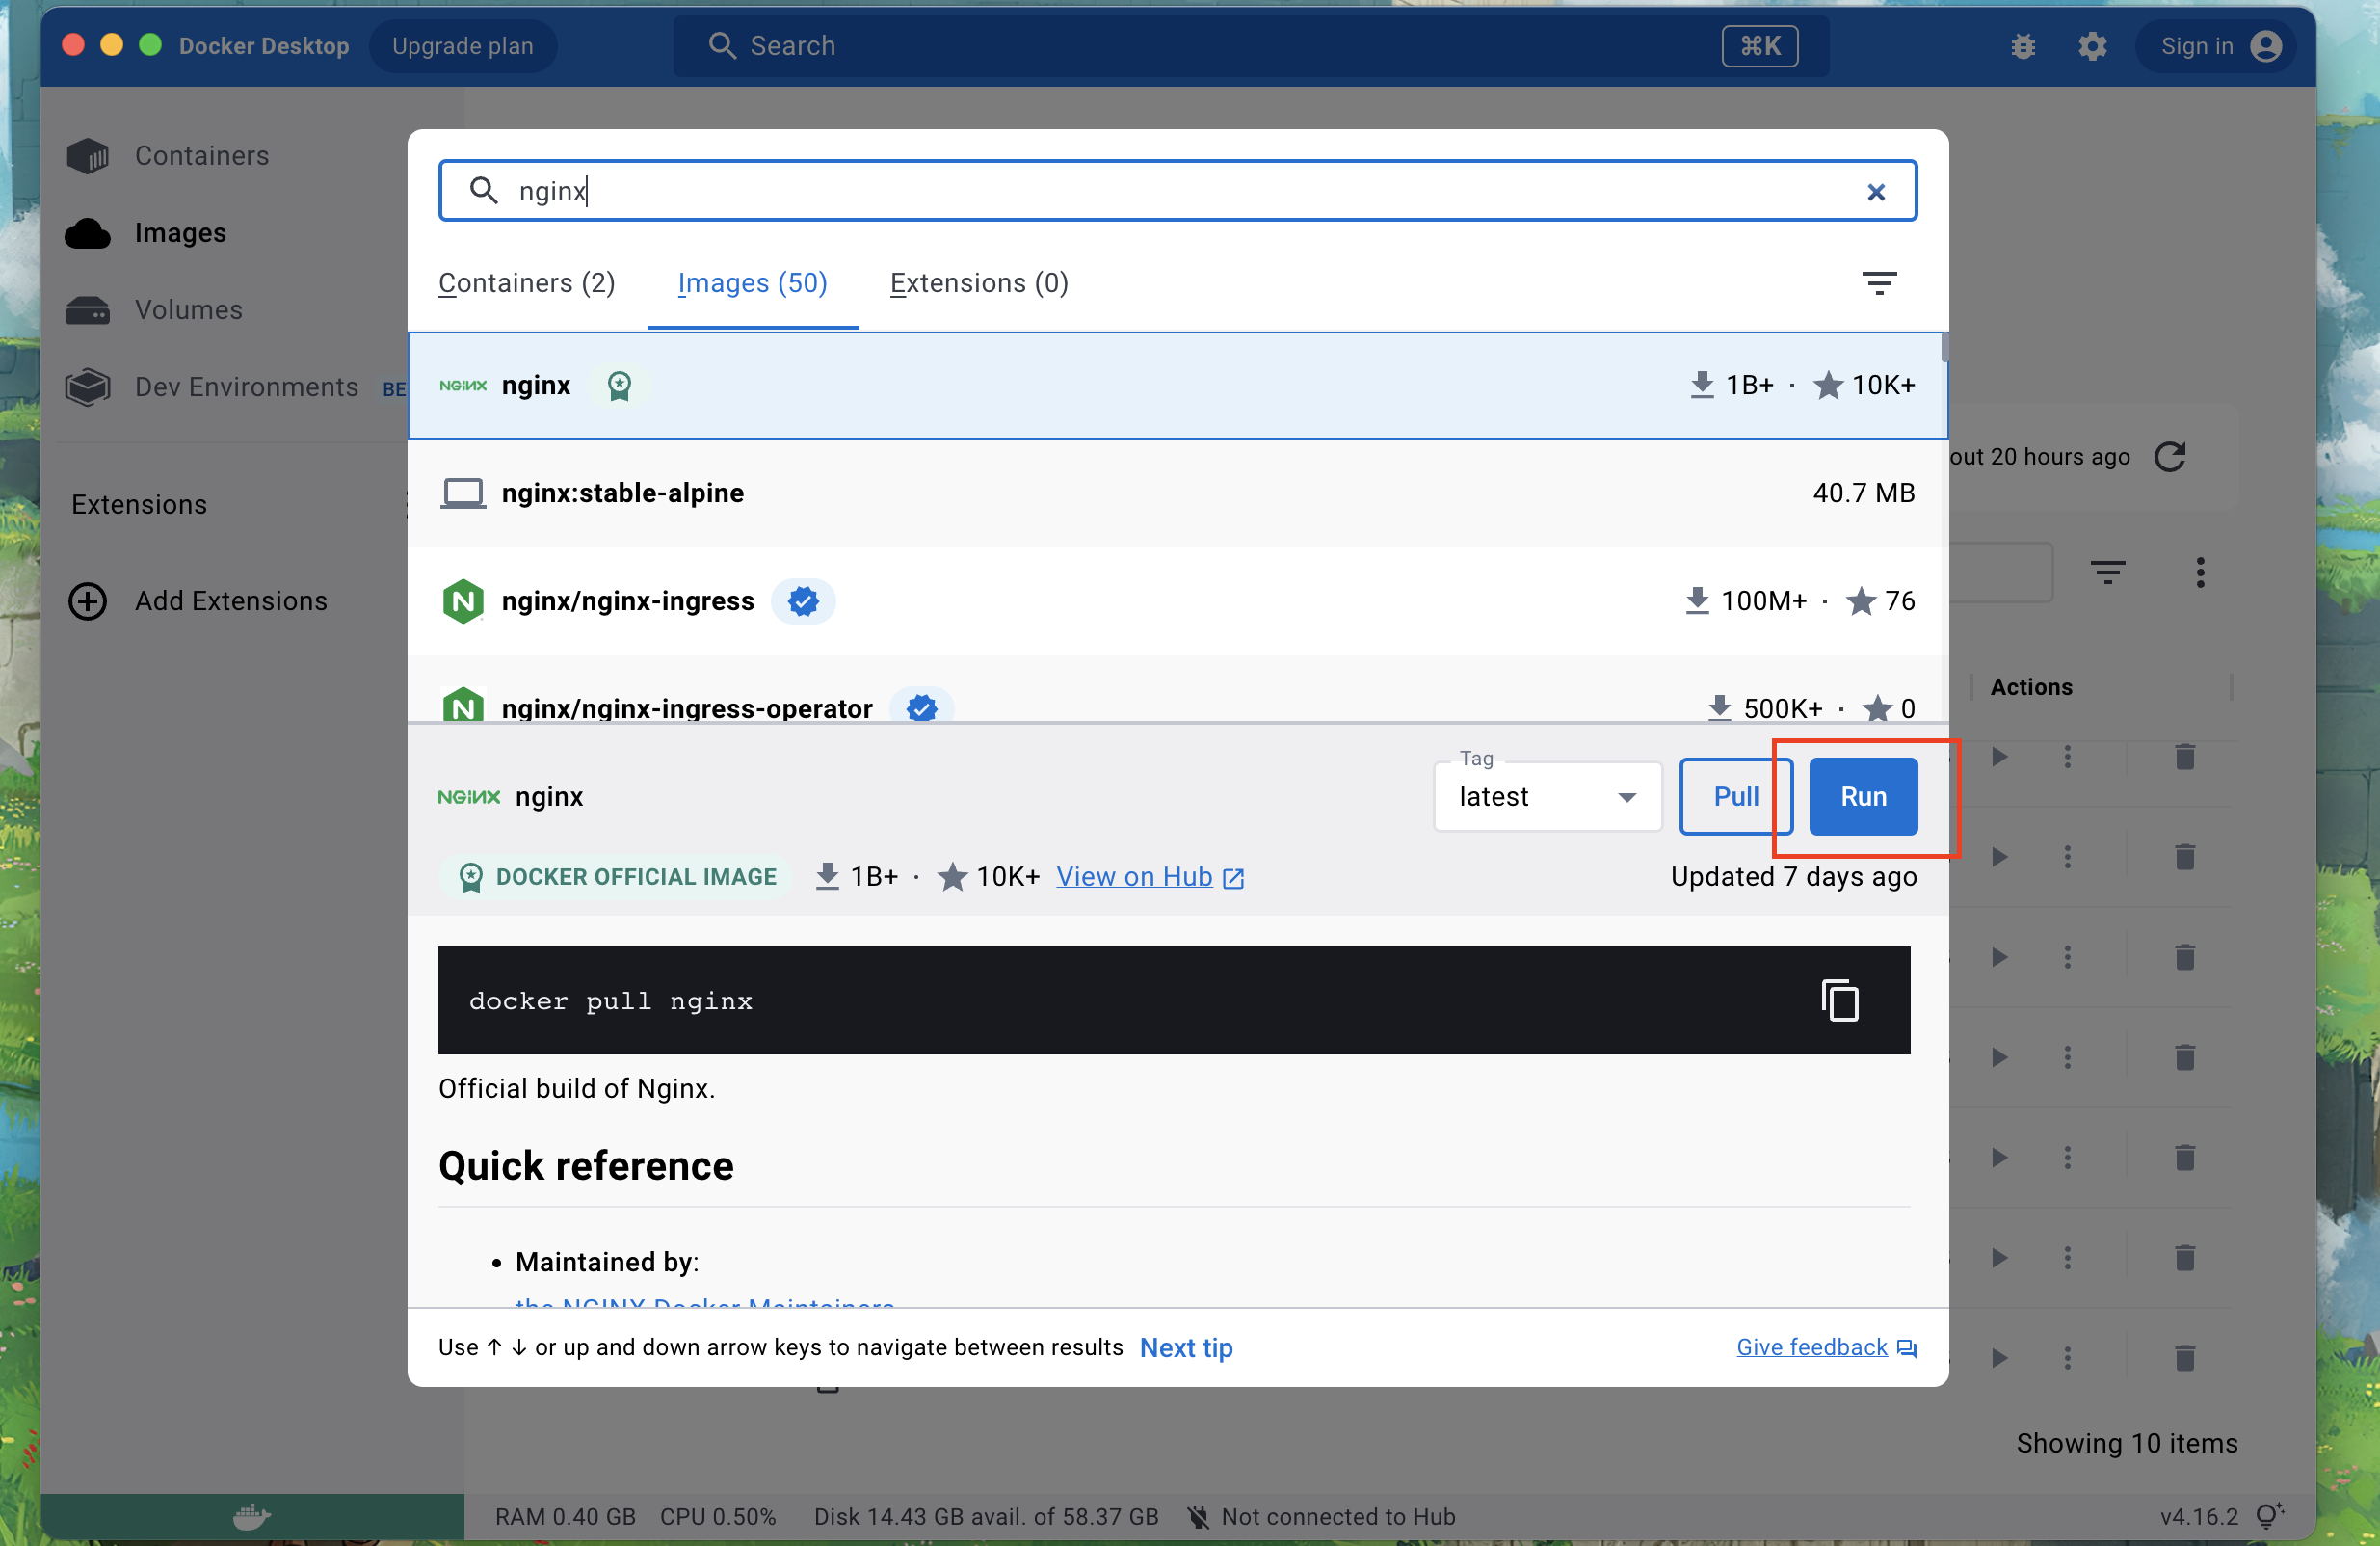This screenshot has width=2380, height=1546.
Task: Click the whale icon in the status bar
Action: point(252,1516)
